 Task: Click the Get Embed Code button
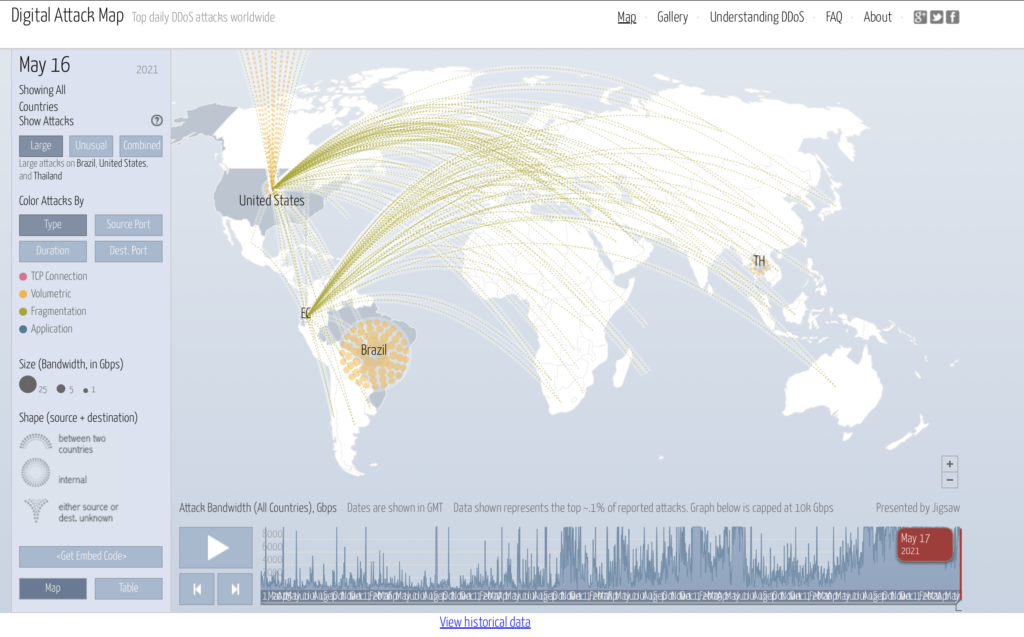90,557
